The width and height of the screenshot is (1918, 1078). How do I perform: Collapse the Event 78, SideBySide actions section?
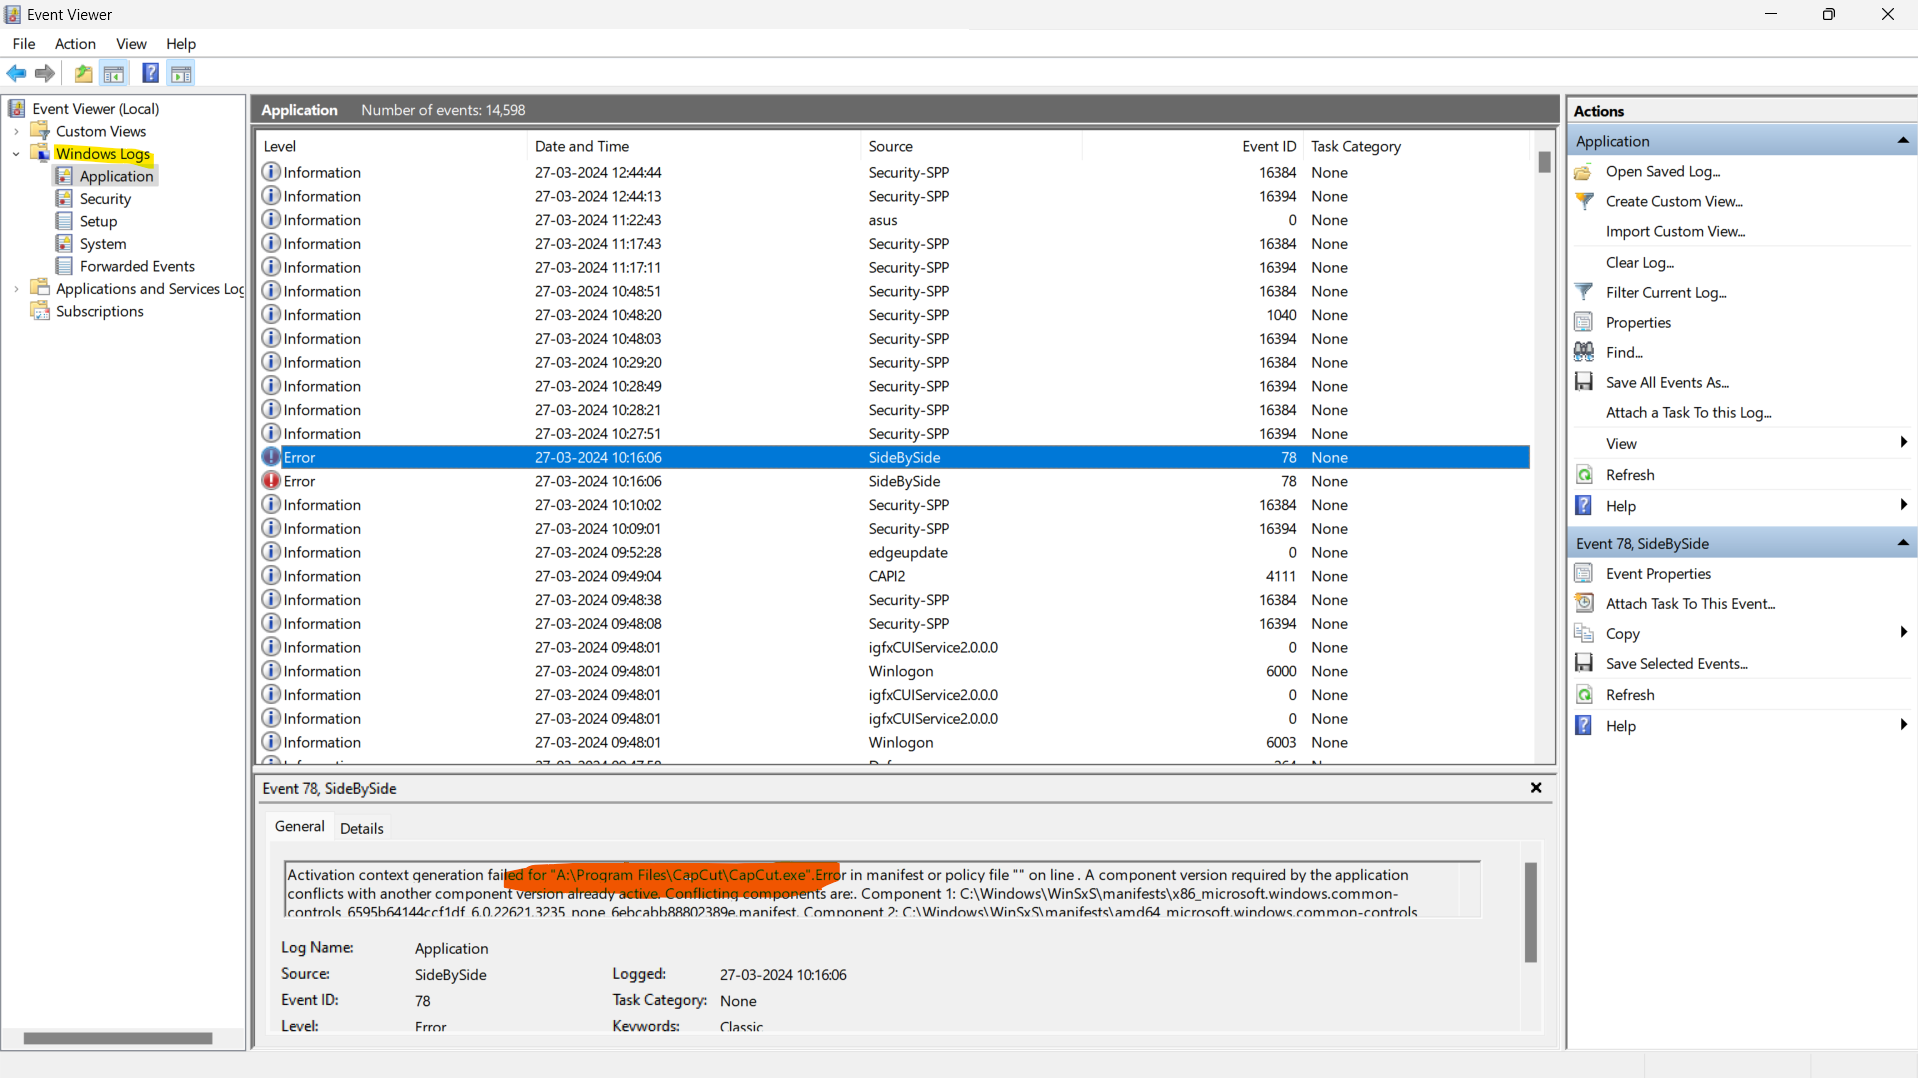click(x=1903, y=543)
